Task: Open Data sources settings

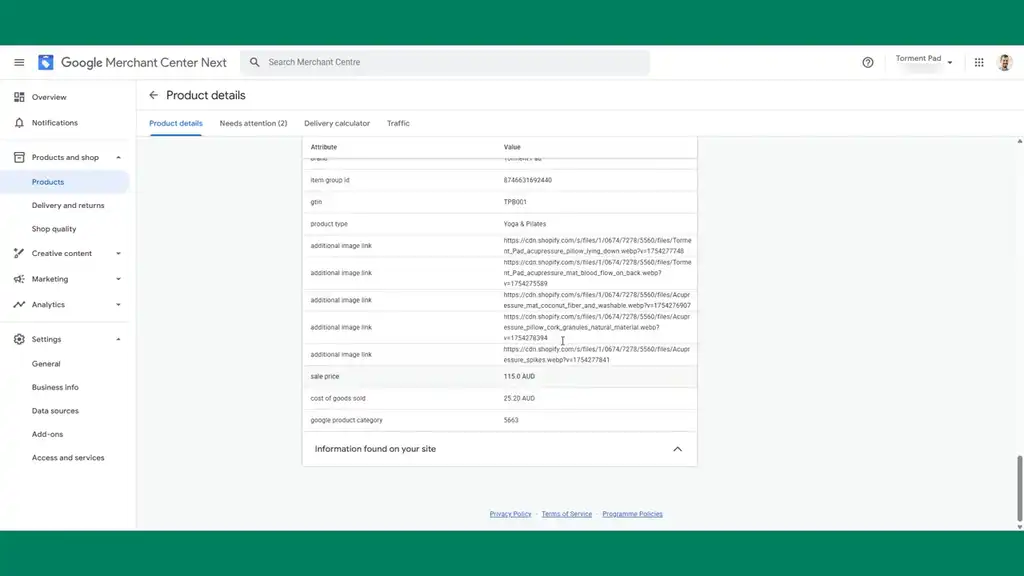Action: (x=55, y=411)
